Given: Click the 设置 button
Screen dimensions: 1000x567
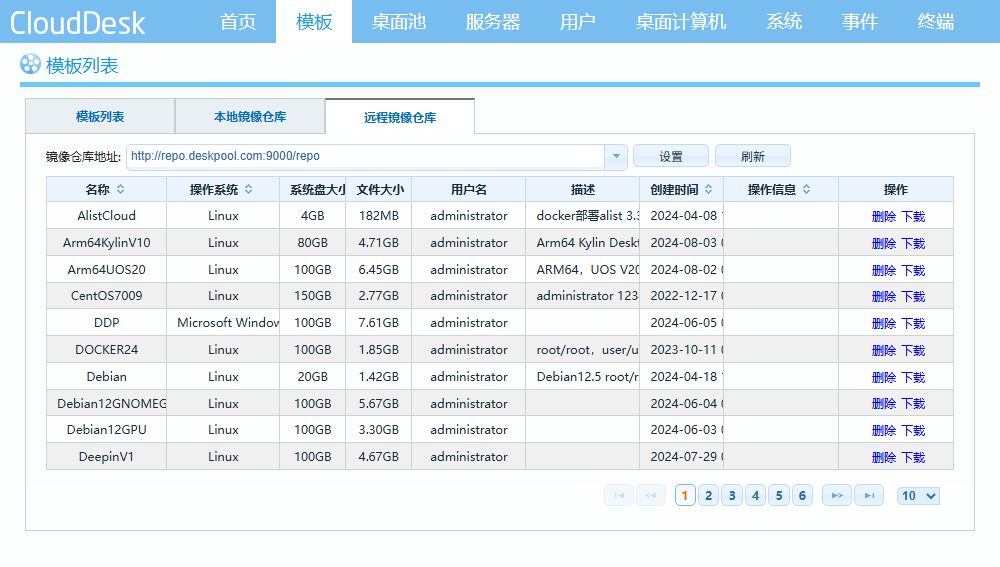Looking at the screenshot, I should point(671,156).
